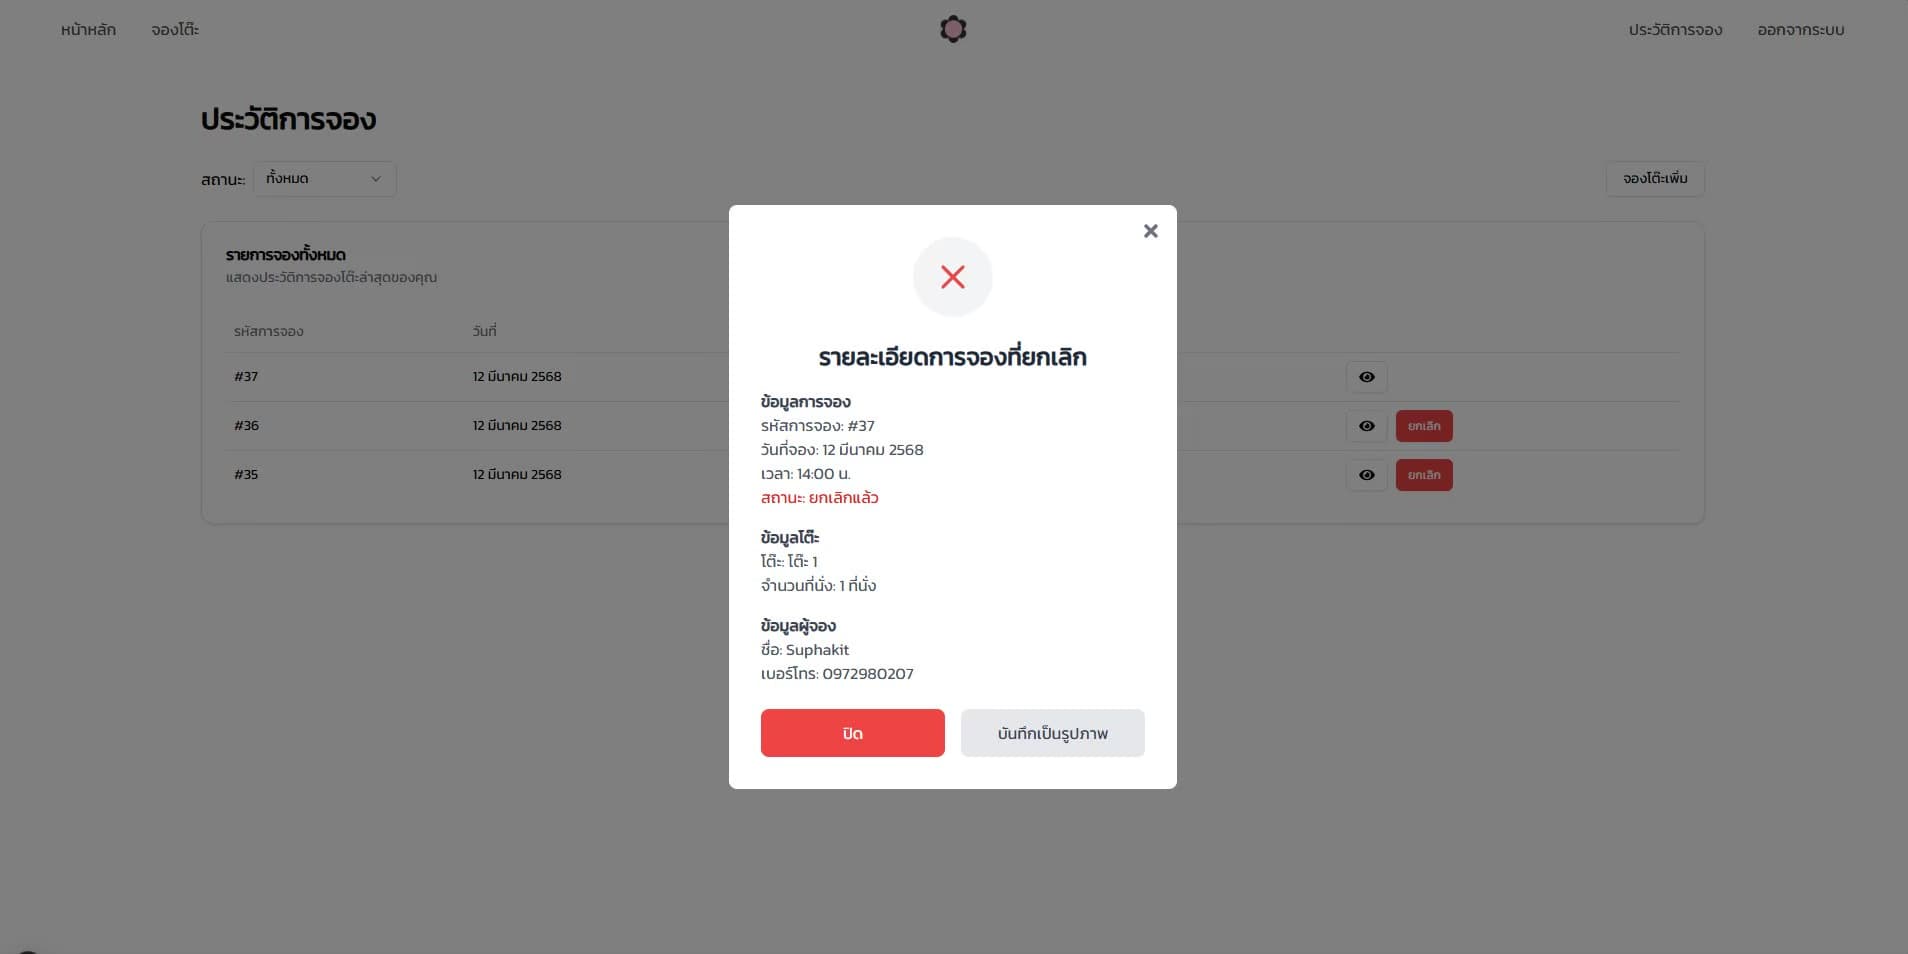Click the ปิด red close button
The image size is (1908, 954).
click(x=853, y=733)
